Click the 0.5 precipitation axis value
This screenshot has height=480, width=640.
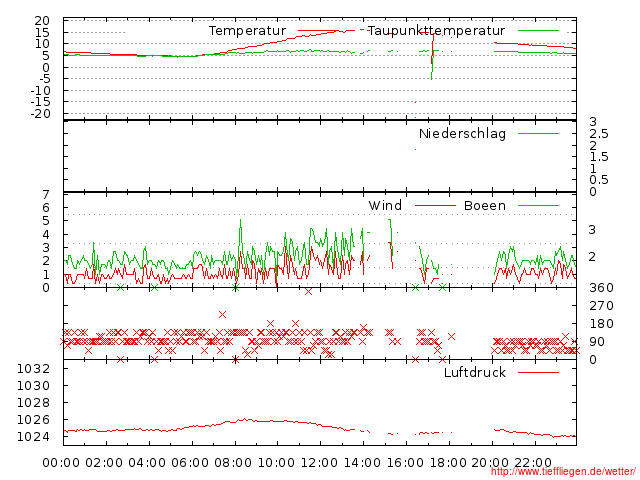click(599, 180)
